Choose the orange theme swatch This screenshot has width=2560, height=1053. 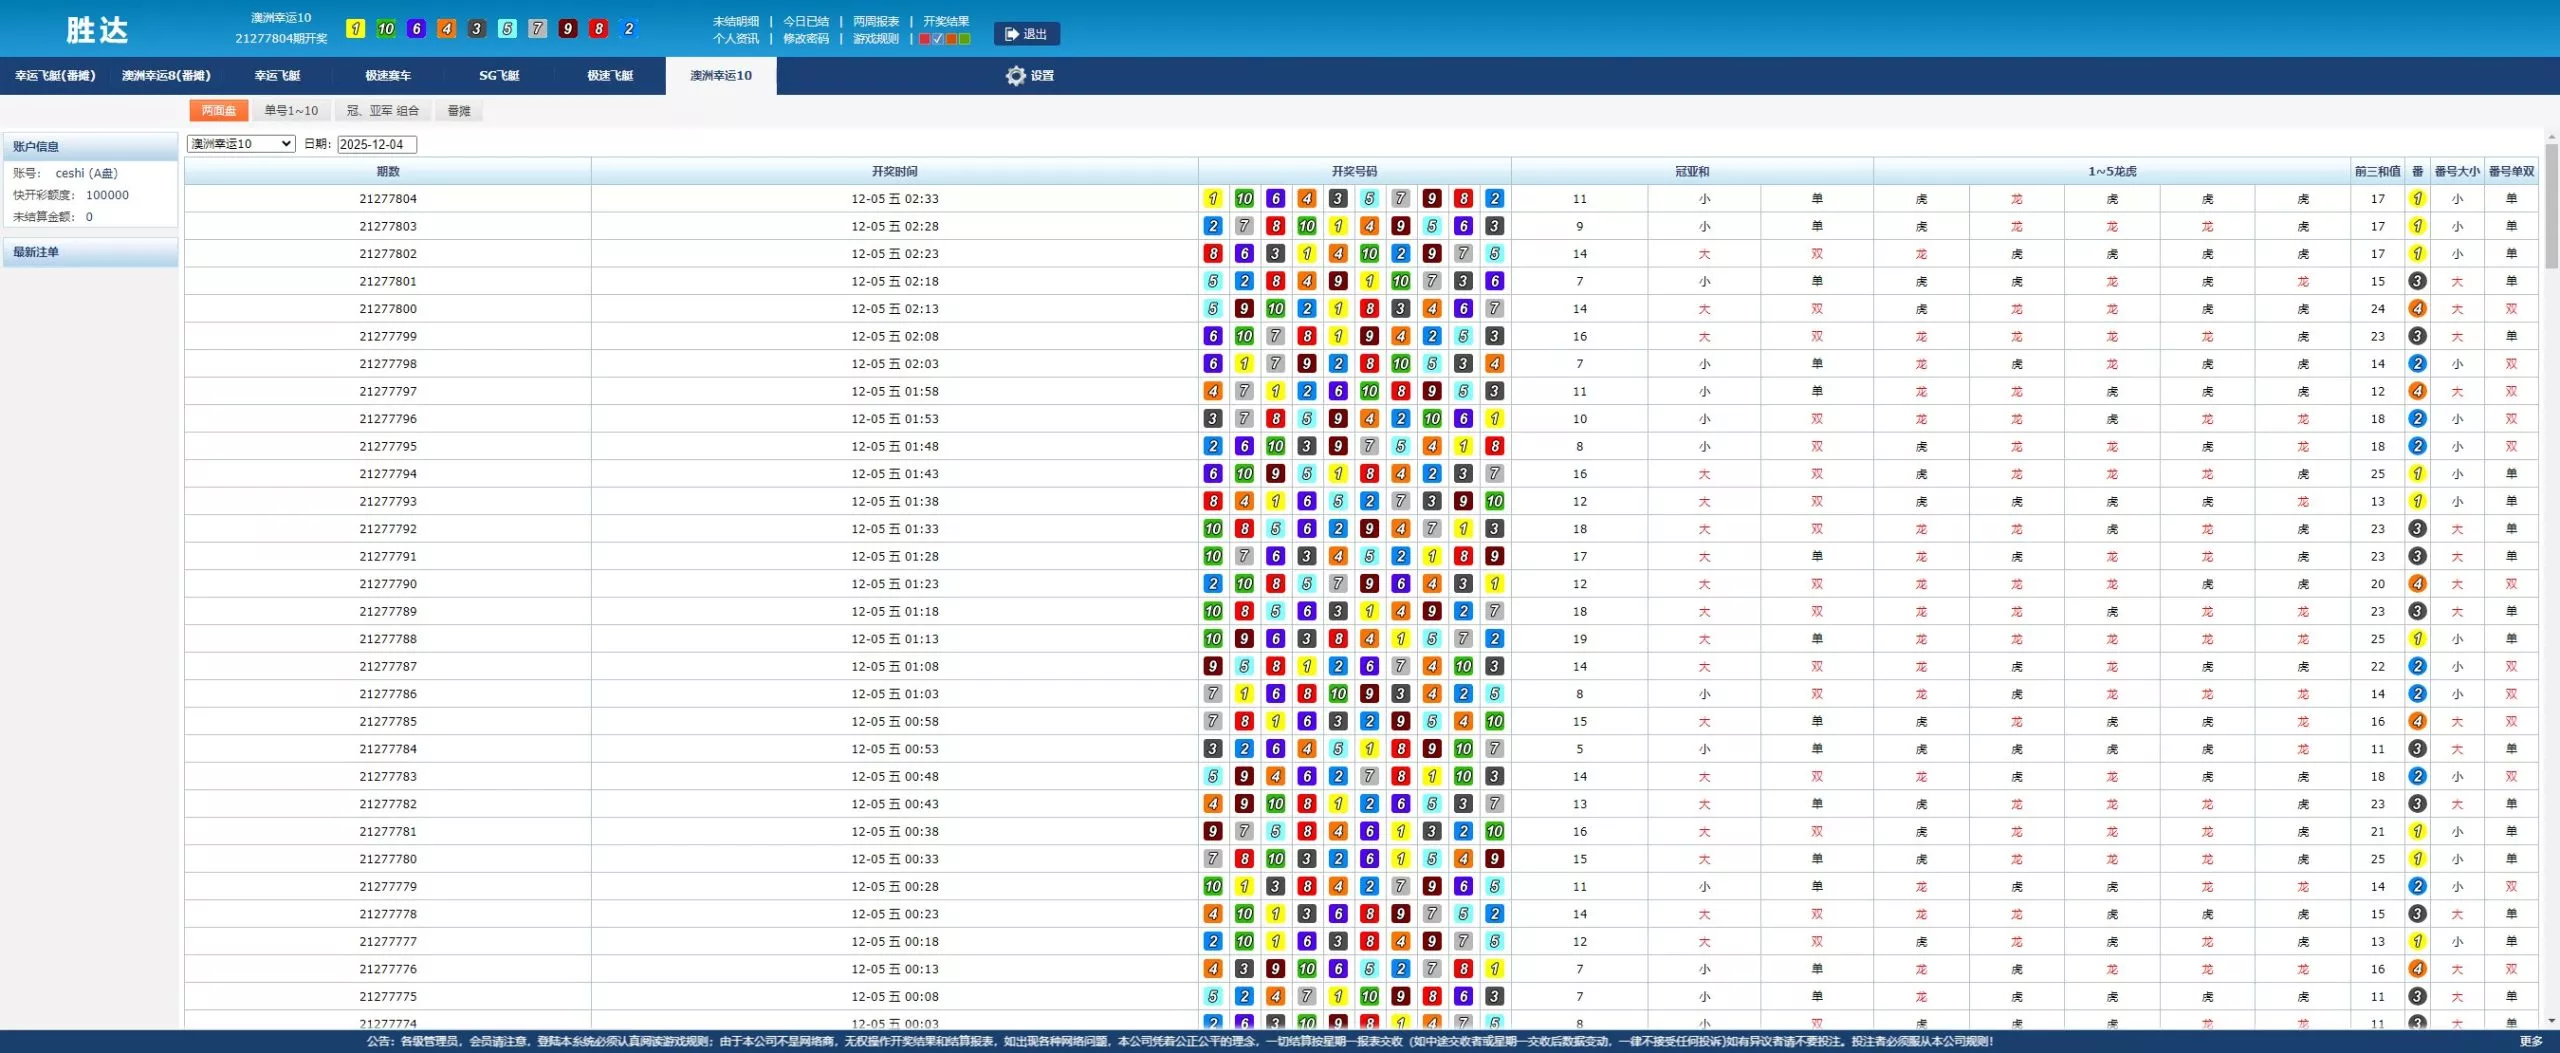pos(951,39)
